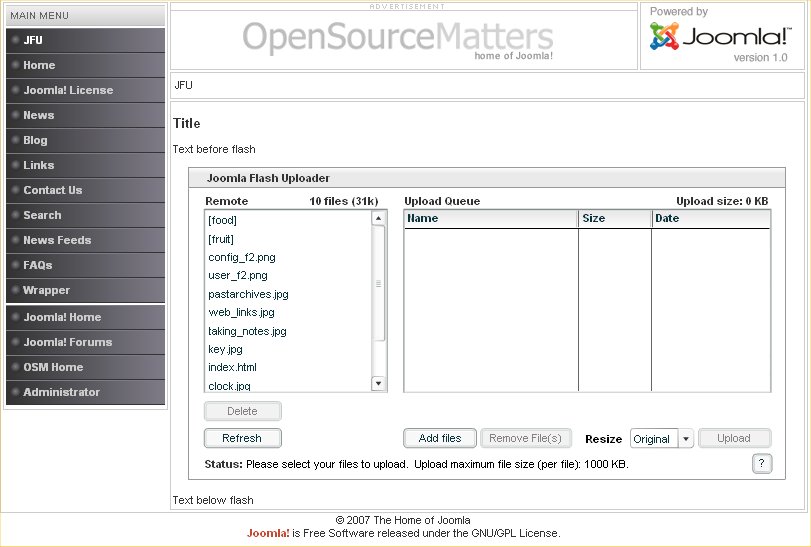Click the OpenSourceMatters banner
This screenshot has height=547, width=811.
[x=398, y=39]
